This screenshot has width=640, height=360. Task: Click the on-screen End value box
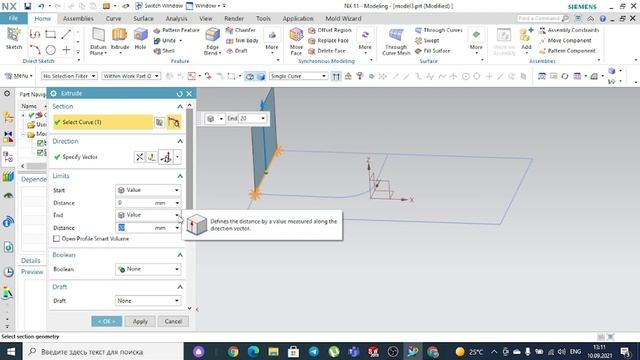tap(249, 118)
